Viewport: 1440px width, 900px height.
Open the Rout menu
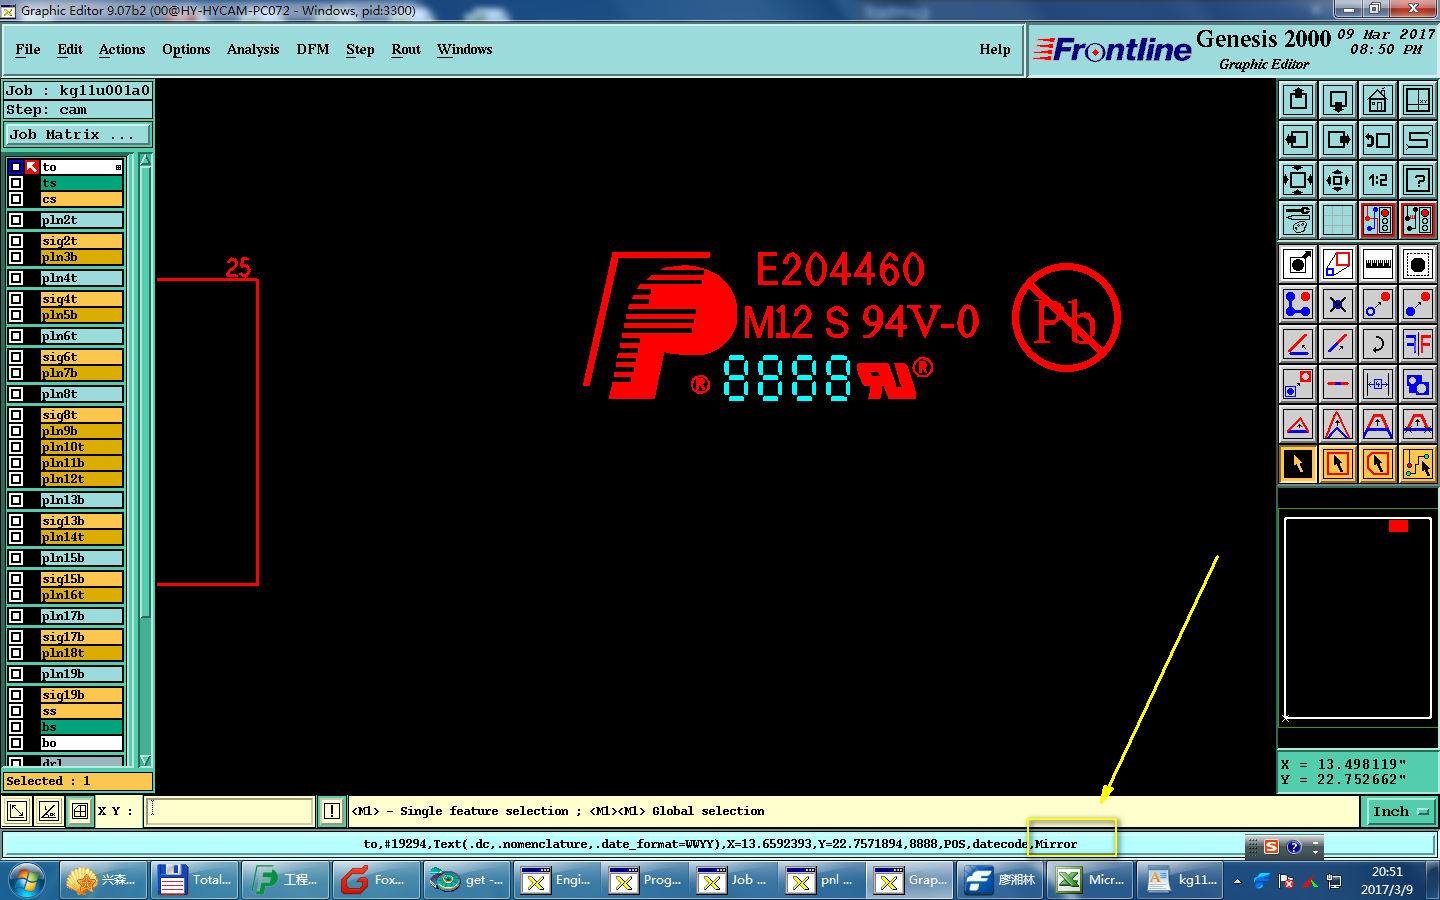[x=406, y=49]
